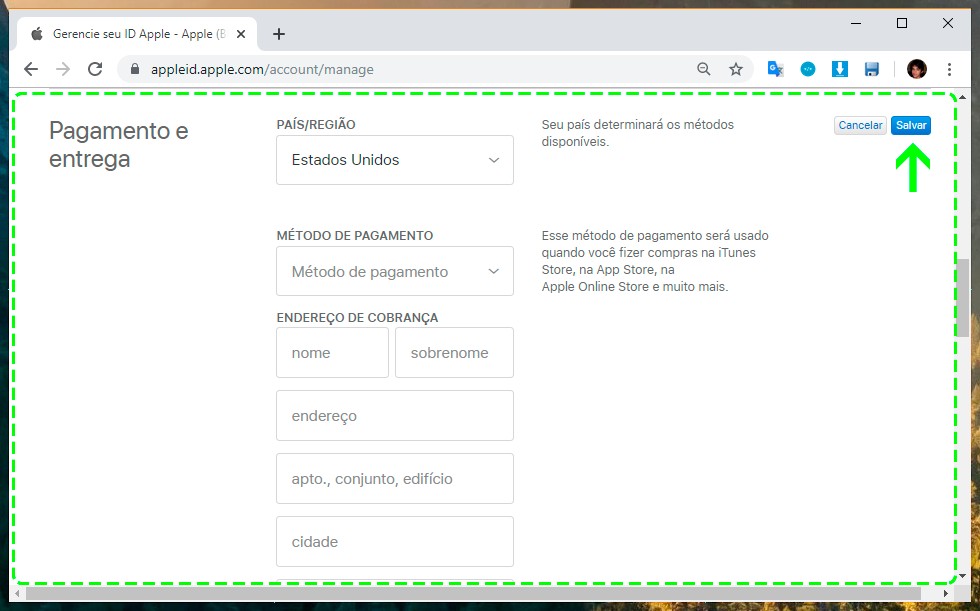Open the blue download arrow extension
The image size is (980, 611).
839,69
